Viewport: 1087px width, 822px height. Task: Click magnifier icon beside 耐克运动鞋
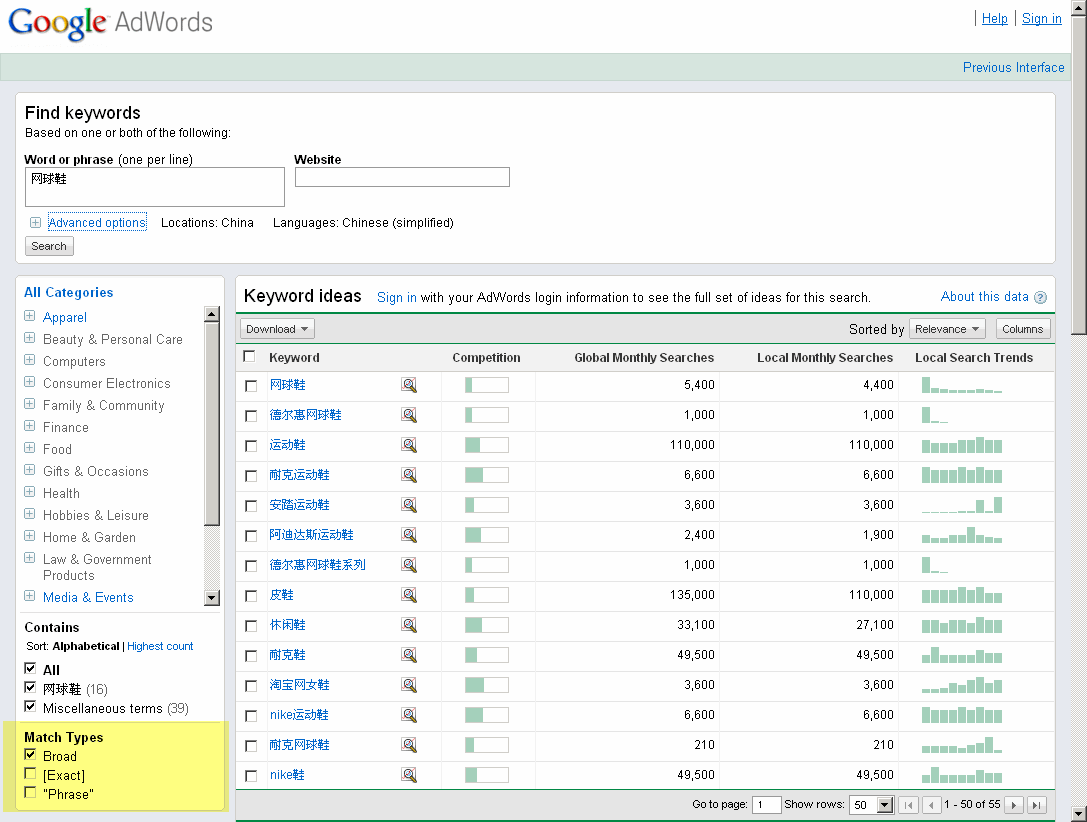click(x=409, y=475)
